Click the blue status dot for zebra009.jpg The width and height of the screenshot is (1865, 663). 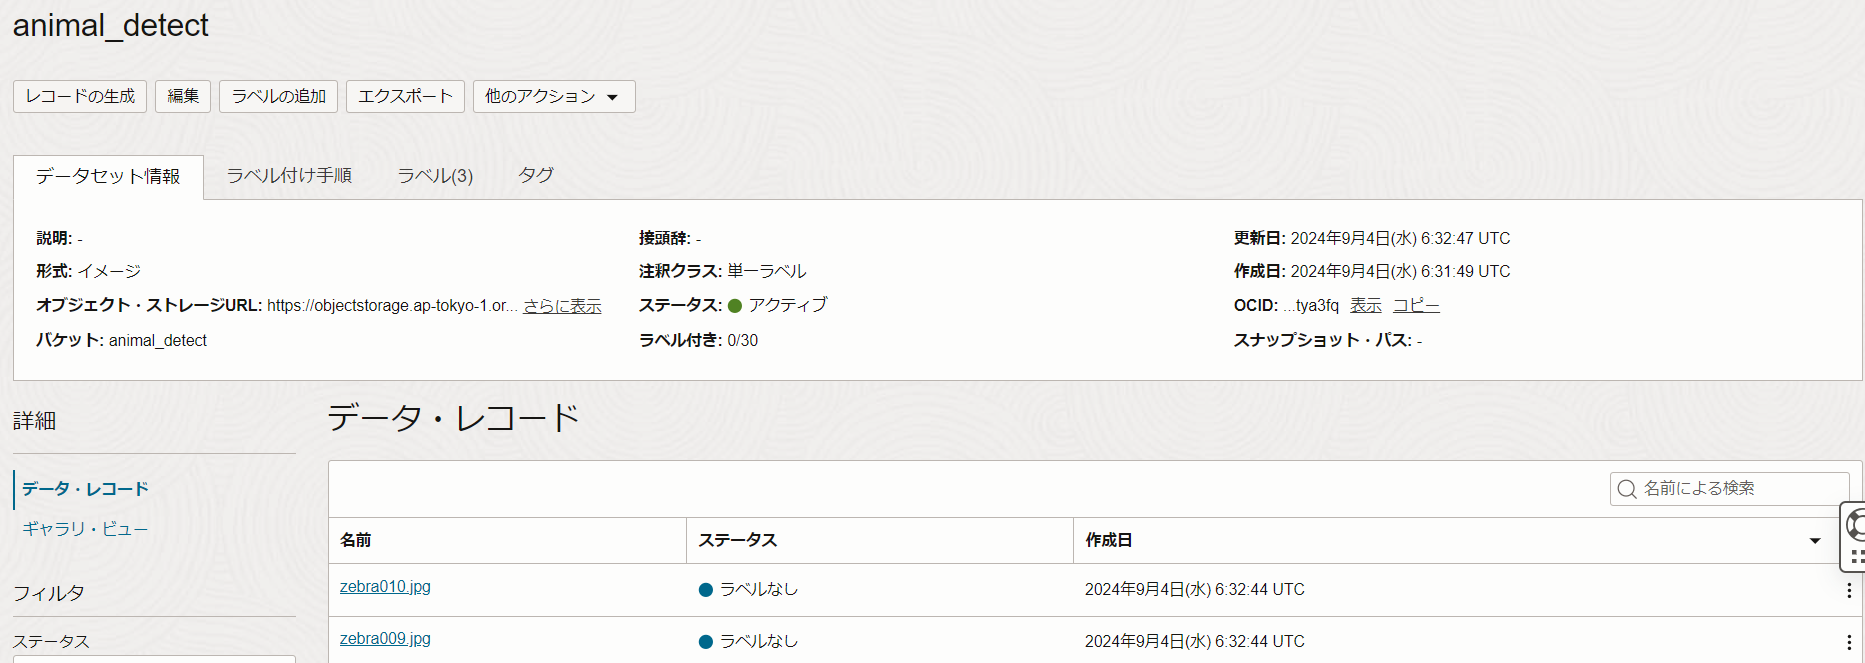[706, 642]
